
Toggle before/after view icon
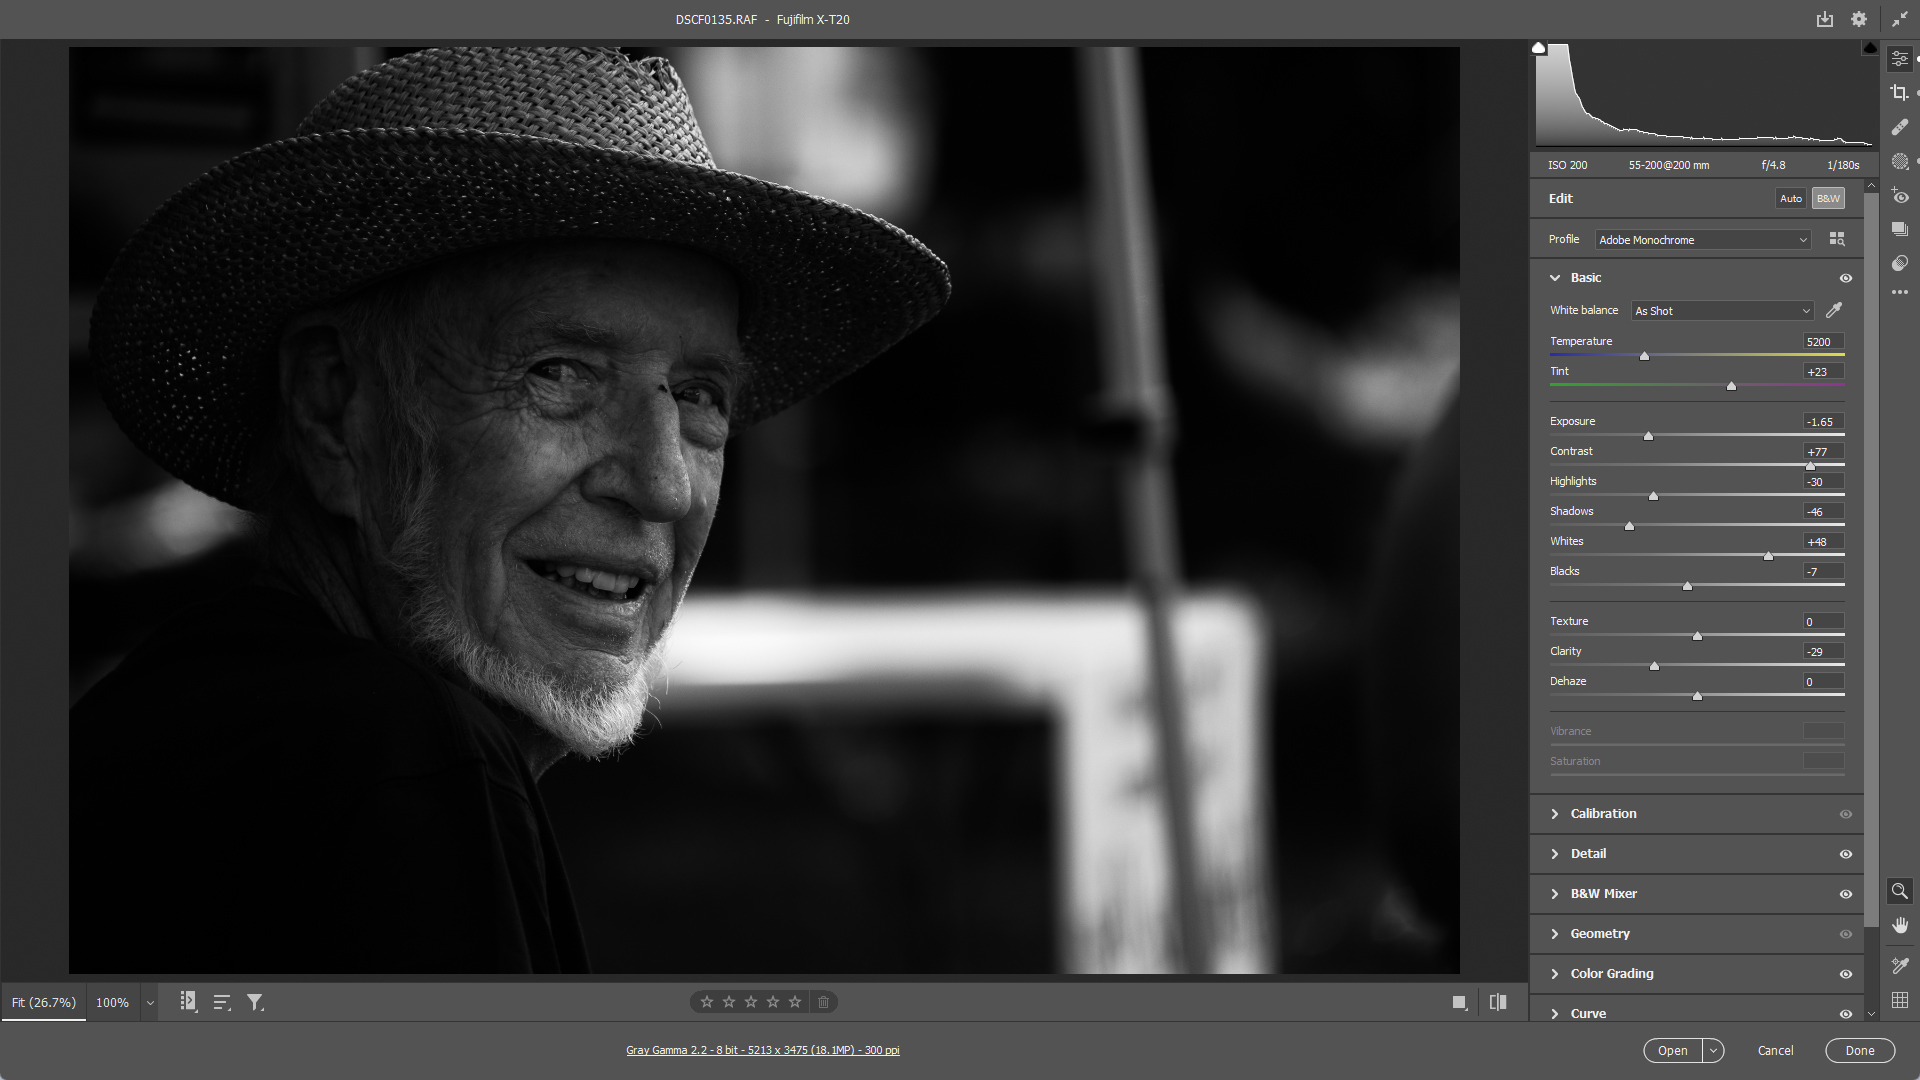click(1498, 1002)
